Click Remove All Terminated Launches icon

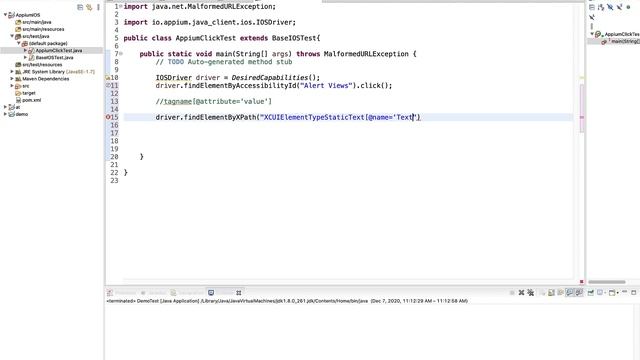click(x=531, y=293)
